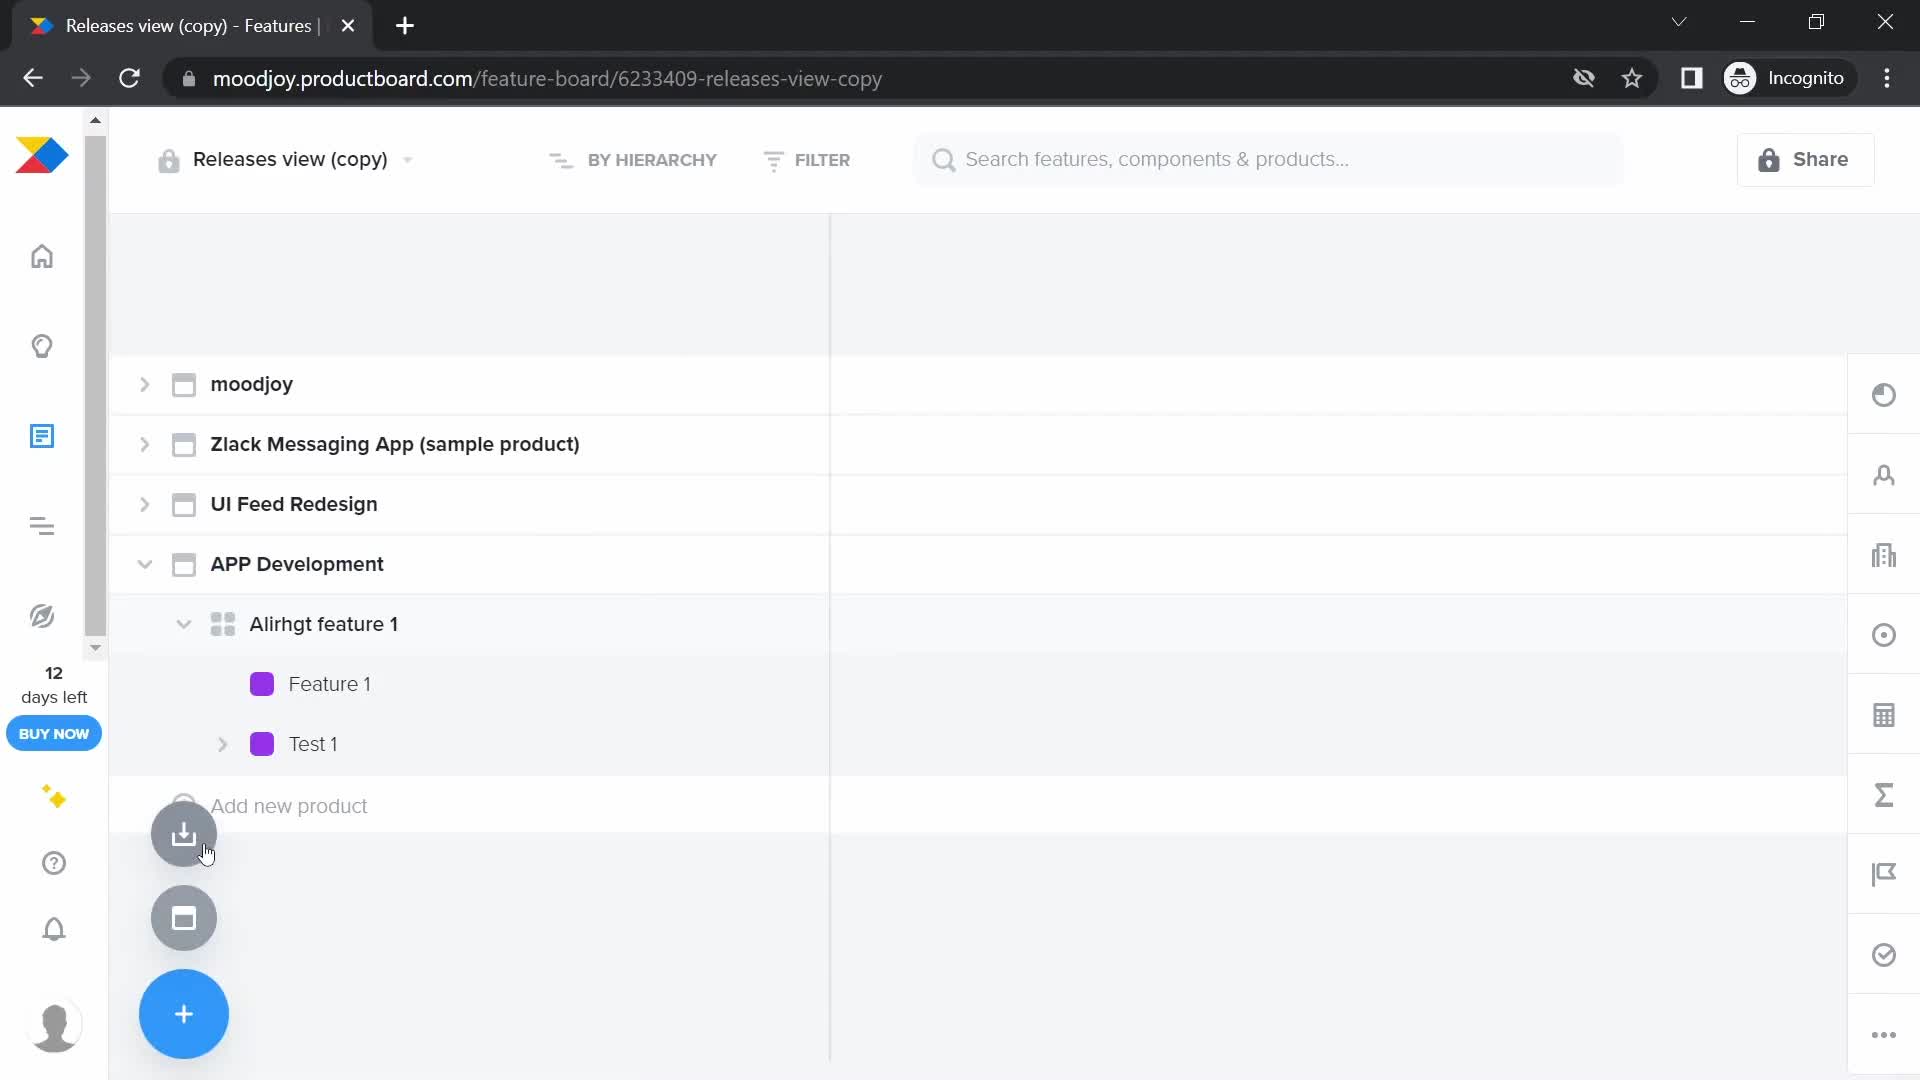Open the Chrome side panel icon
This screenshot has height=1080, width=1920.
(1691, 78)
